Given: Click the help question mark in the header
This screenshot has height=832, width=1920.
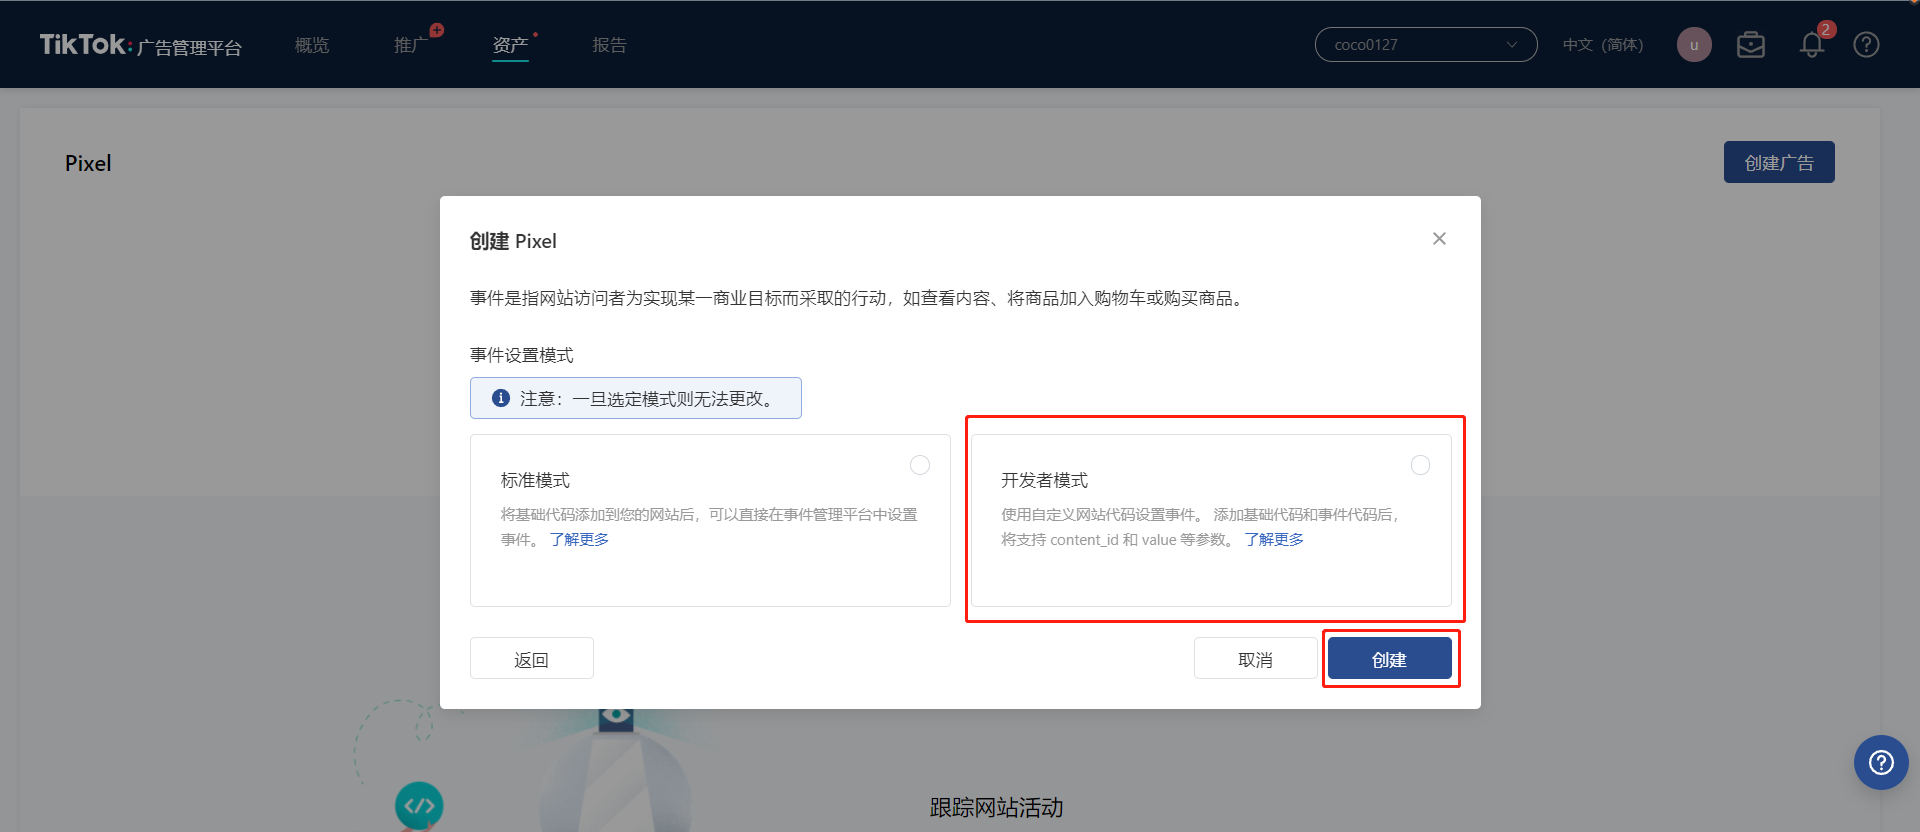Looking at the screenshot, I should click(x=1866, y=45).
